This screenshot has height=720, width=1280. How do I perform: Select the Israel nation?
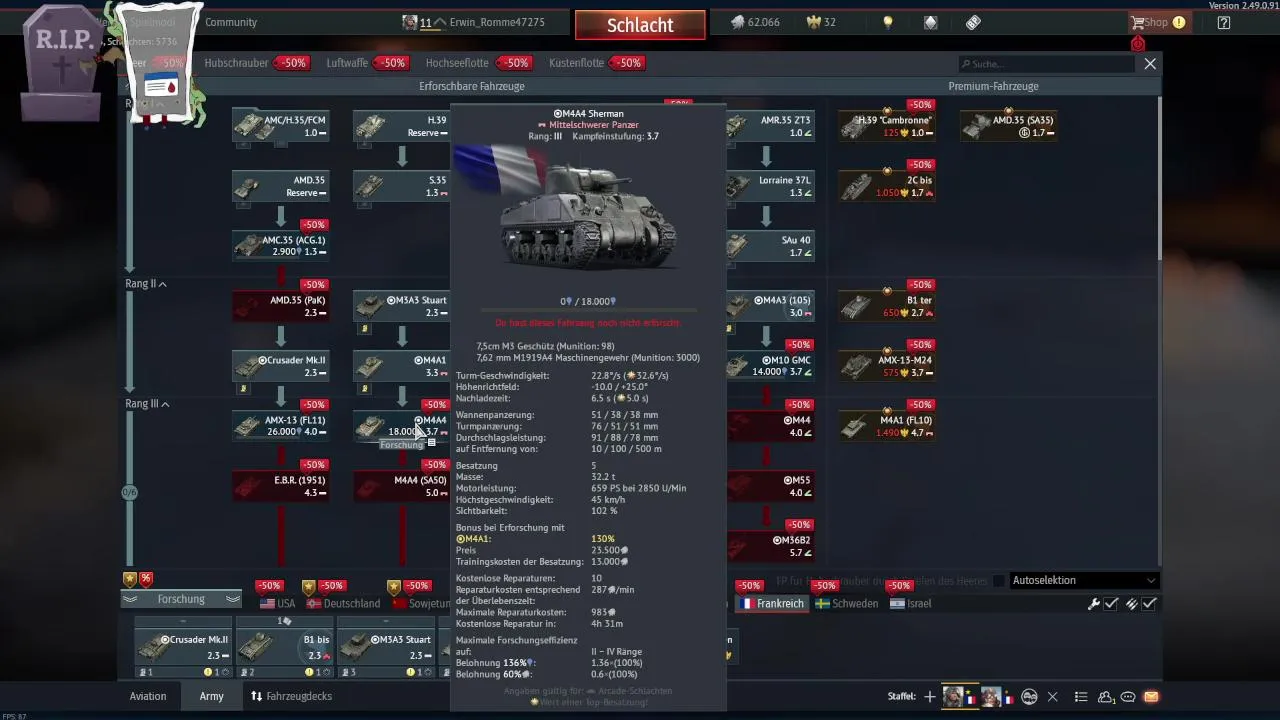pos(910,604)
